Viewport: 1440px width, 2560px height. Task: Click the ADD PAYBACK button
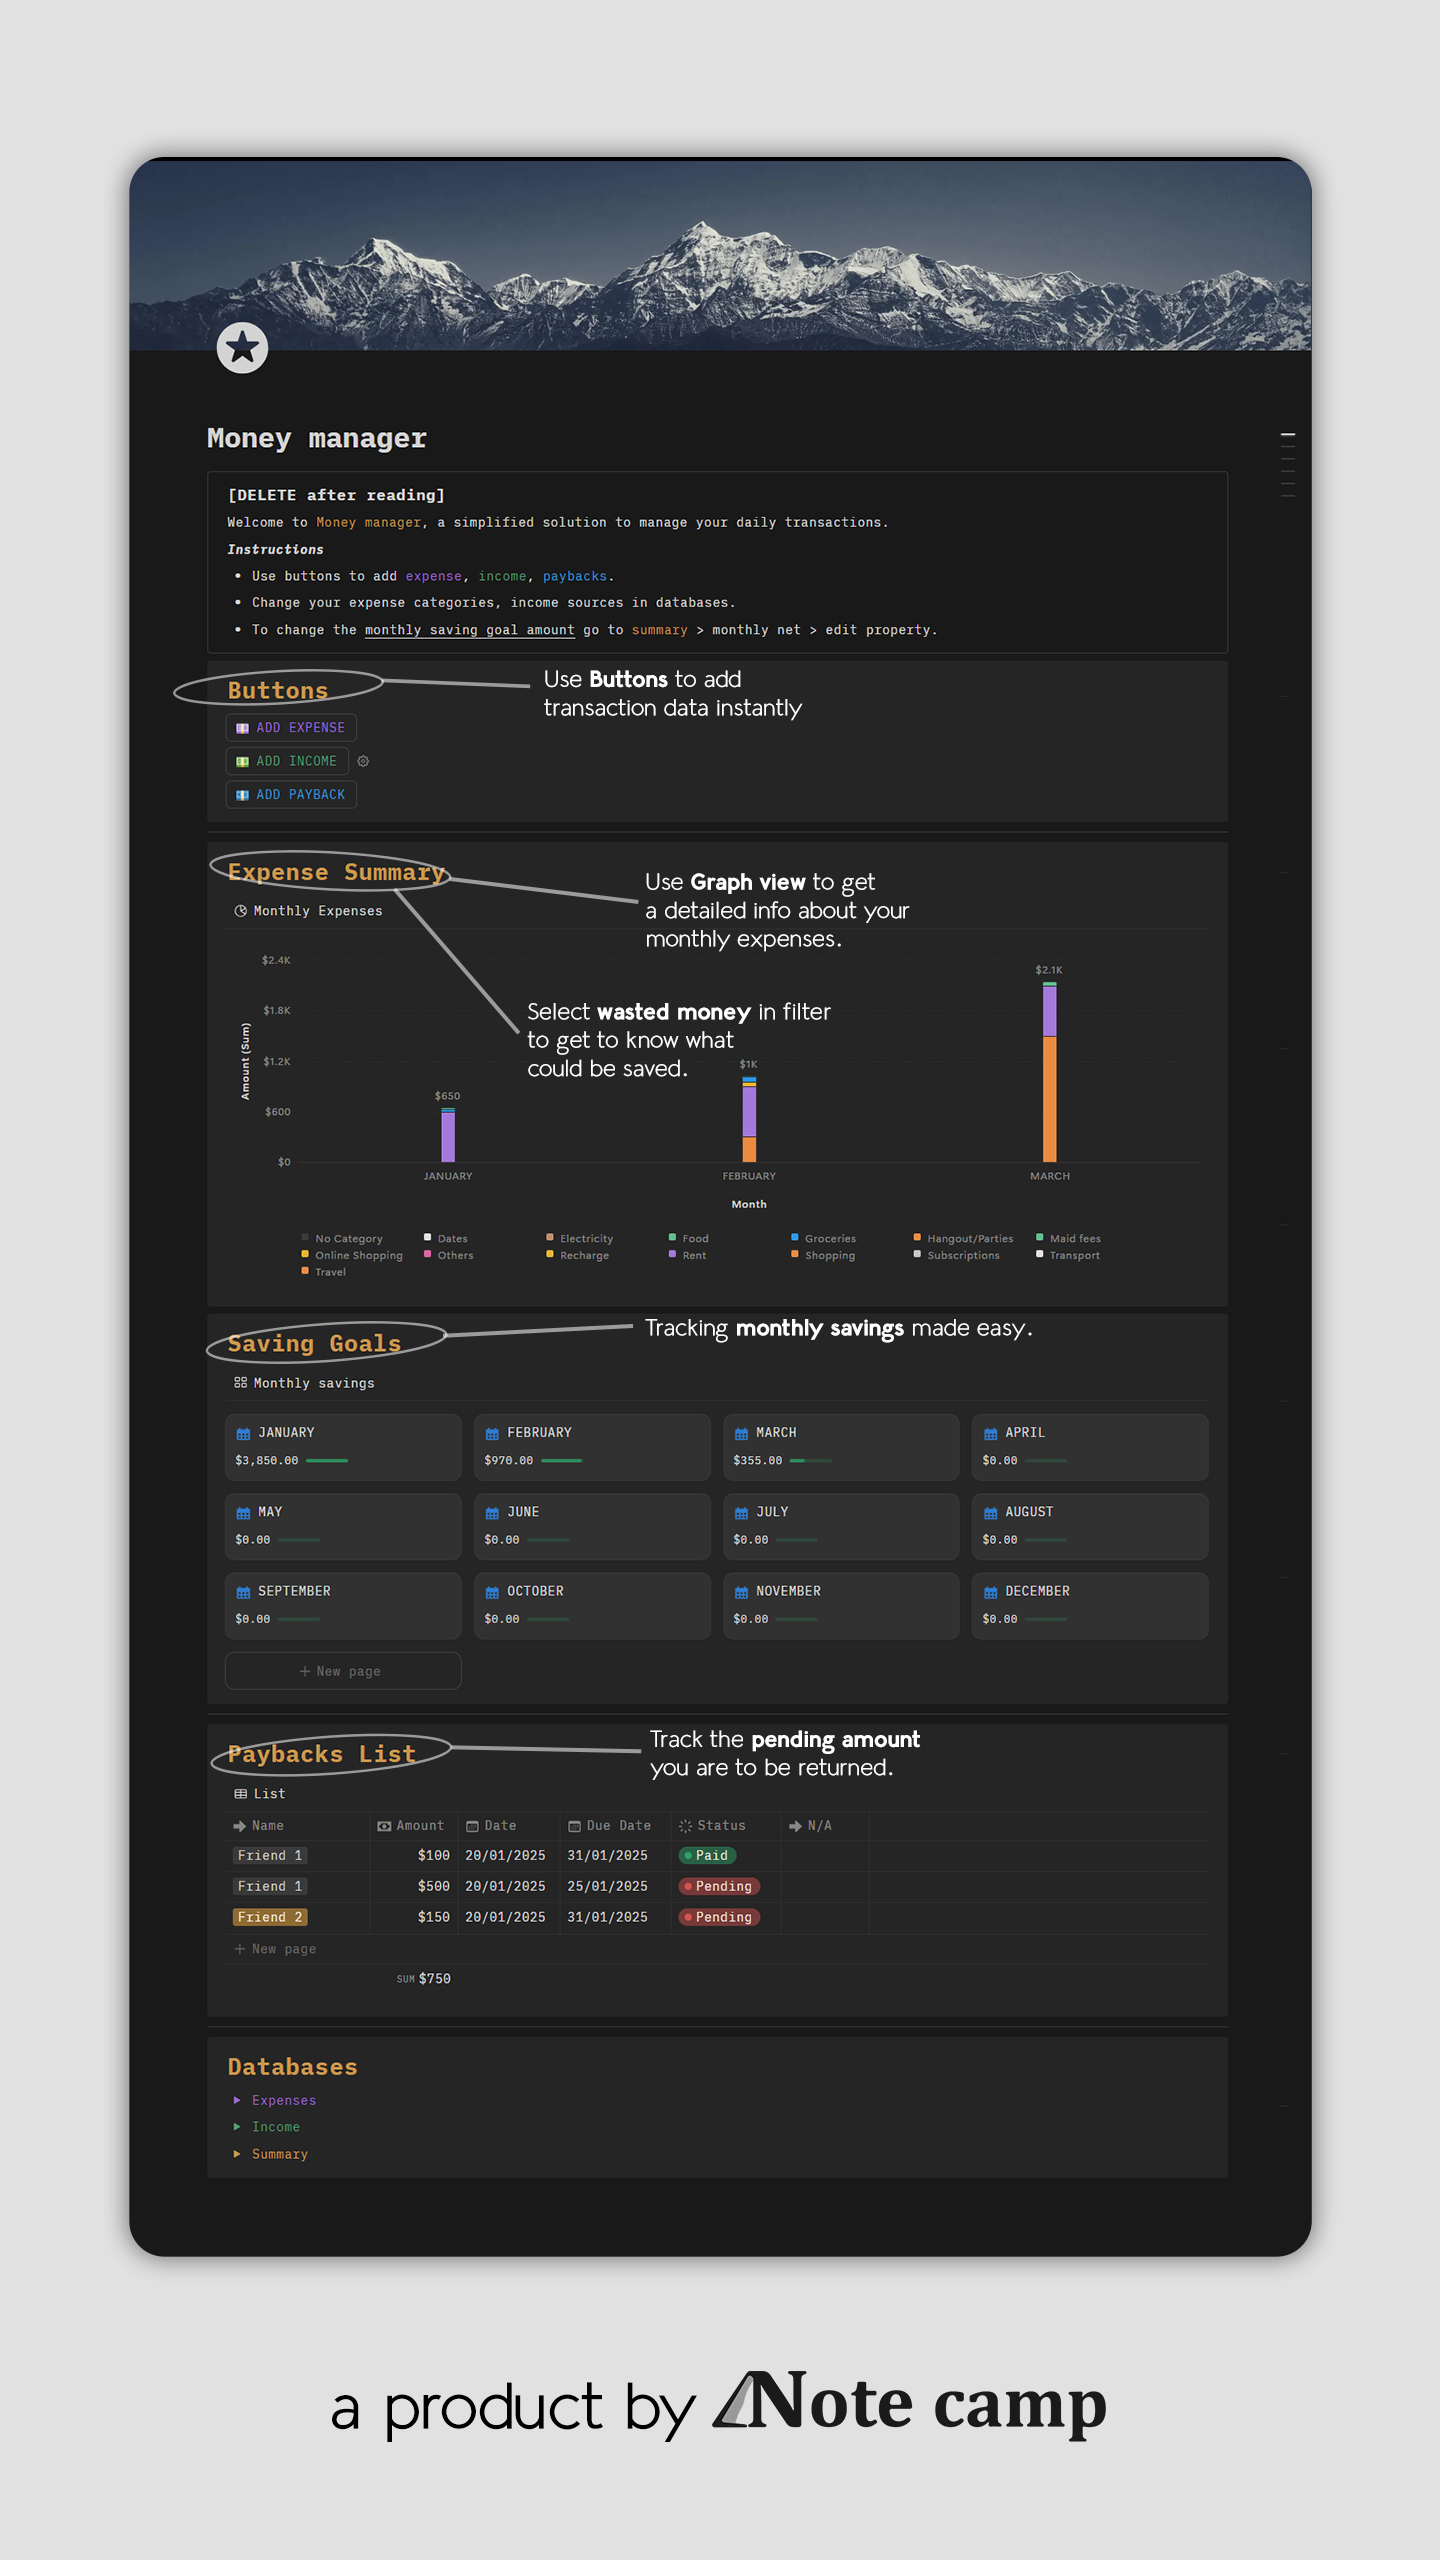[x=291, y=794]
